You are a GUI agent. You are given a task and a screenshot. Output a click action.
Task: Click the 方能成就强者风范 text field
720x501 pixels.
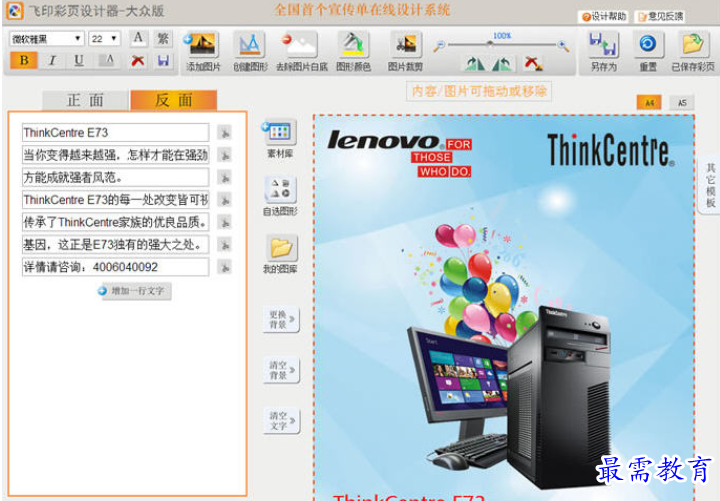116,177
